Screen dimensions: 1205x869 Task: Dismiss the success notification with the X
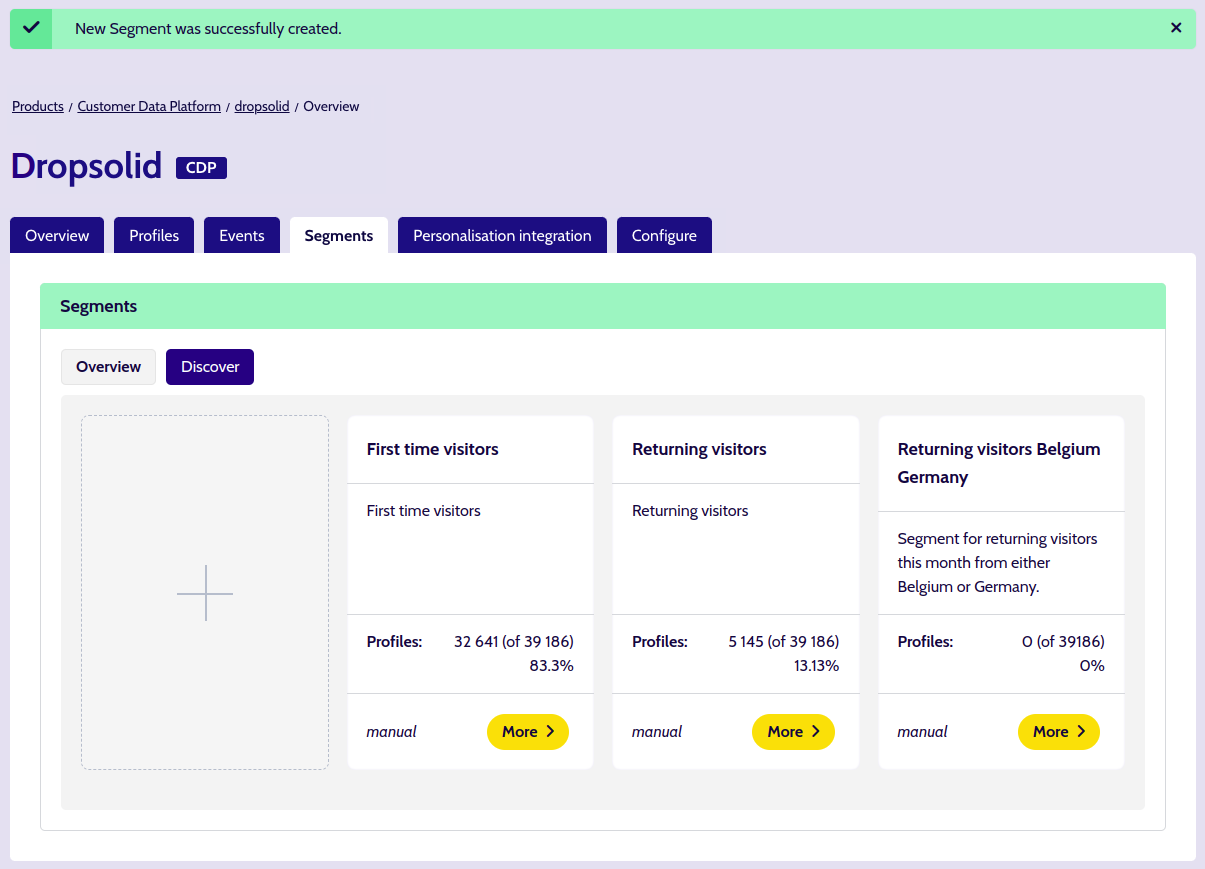tap(1176, 28)
